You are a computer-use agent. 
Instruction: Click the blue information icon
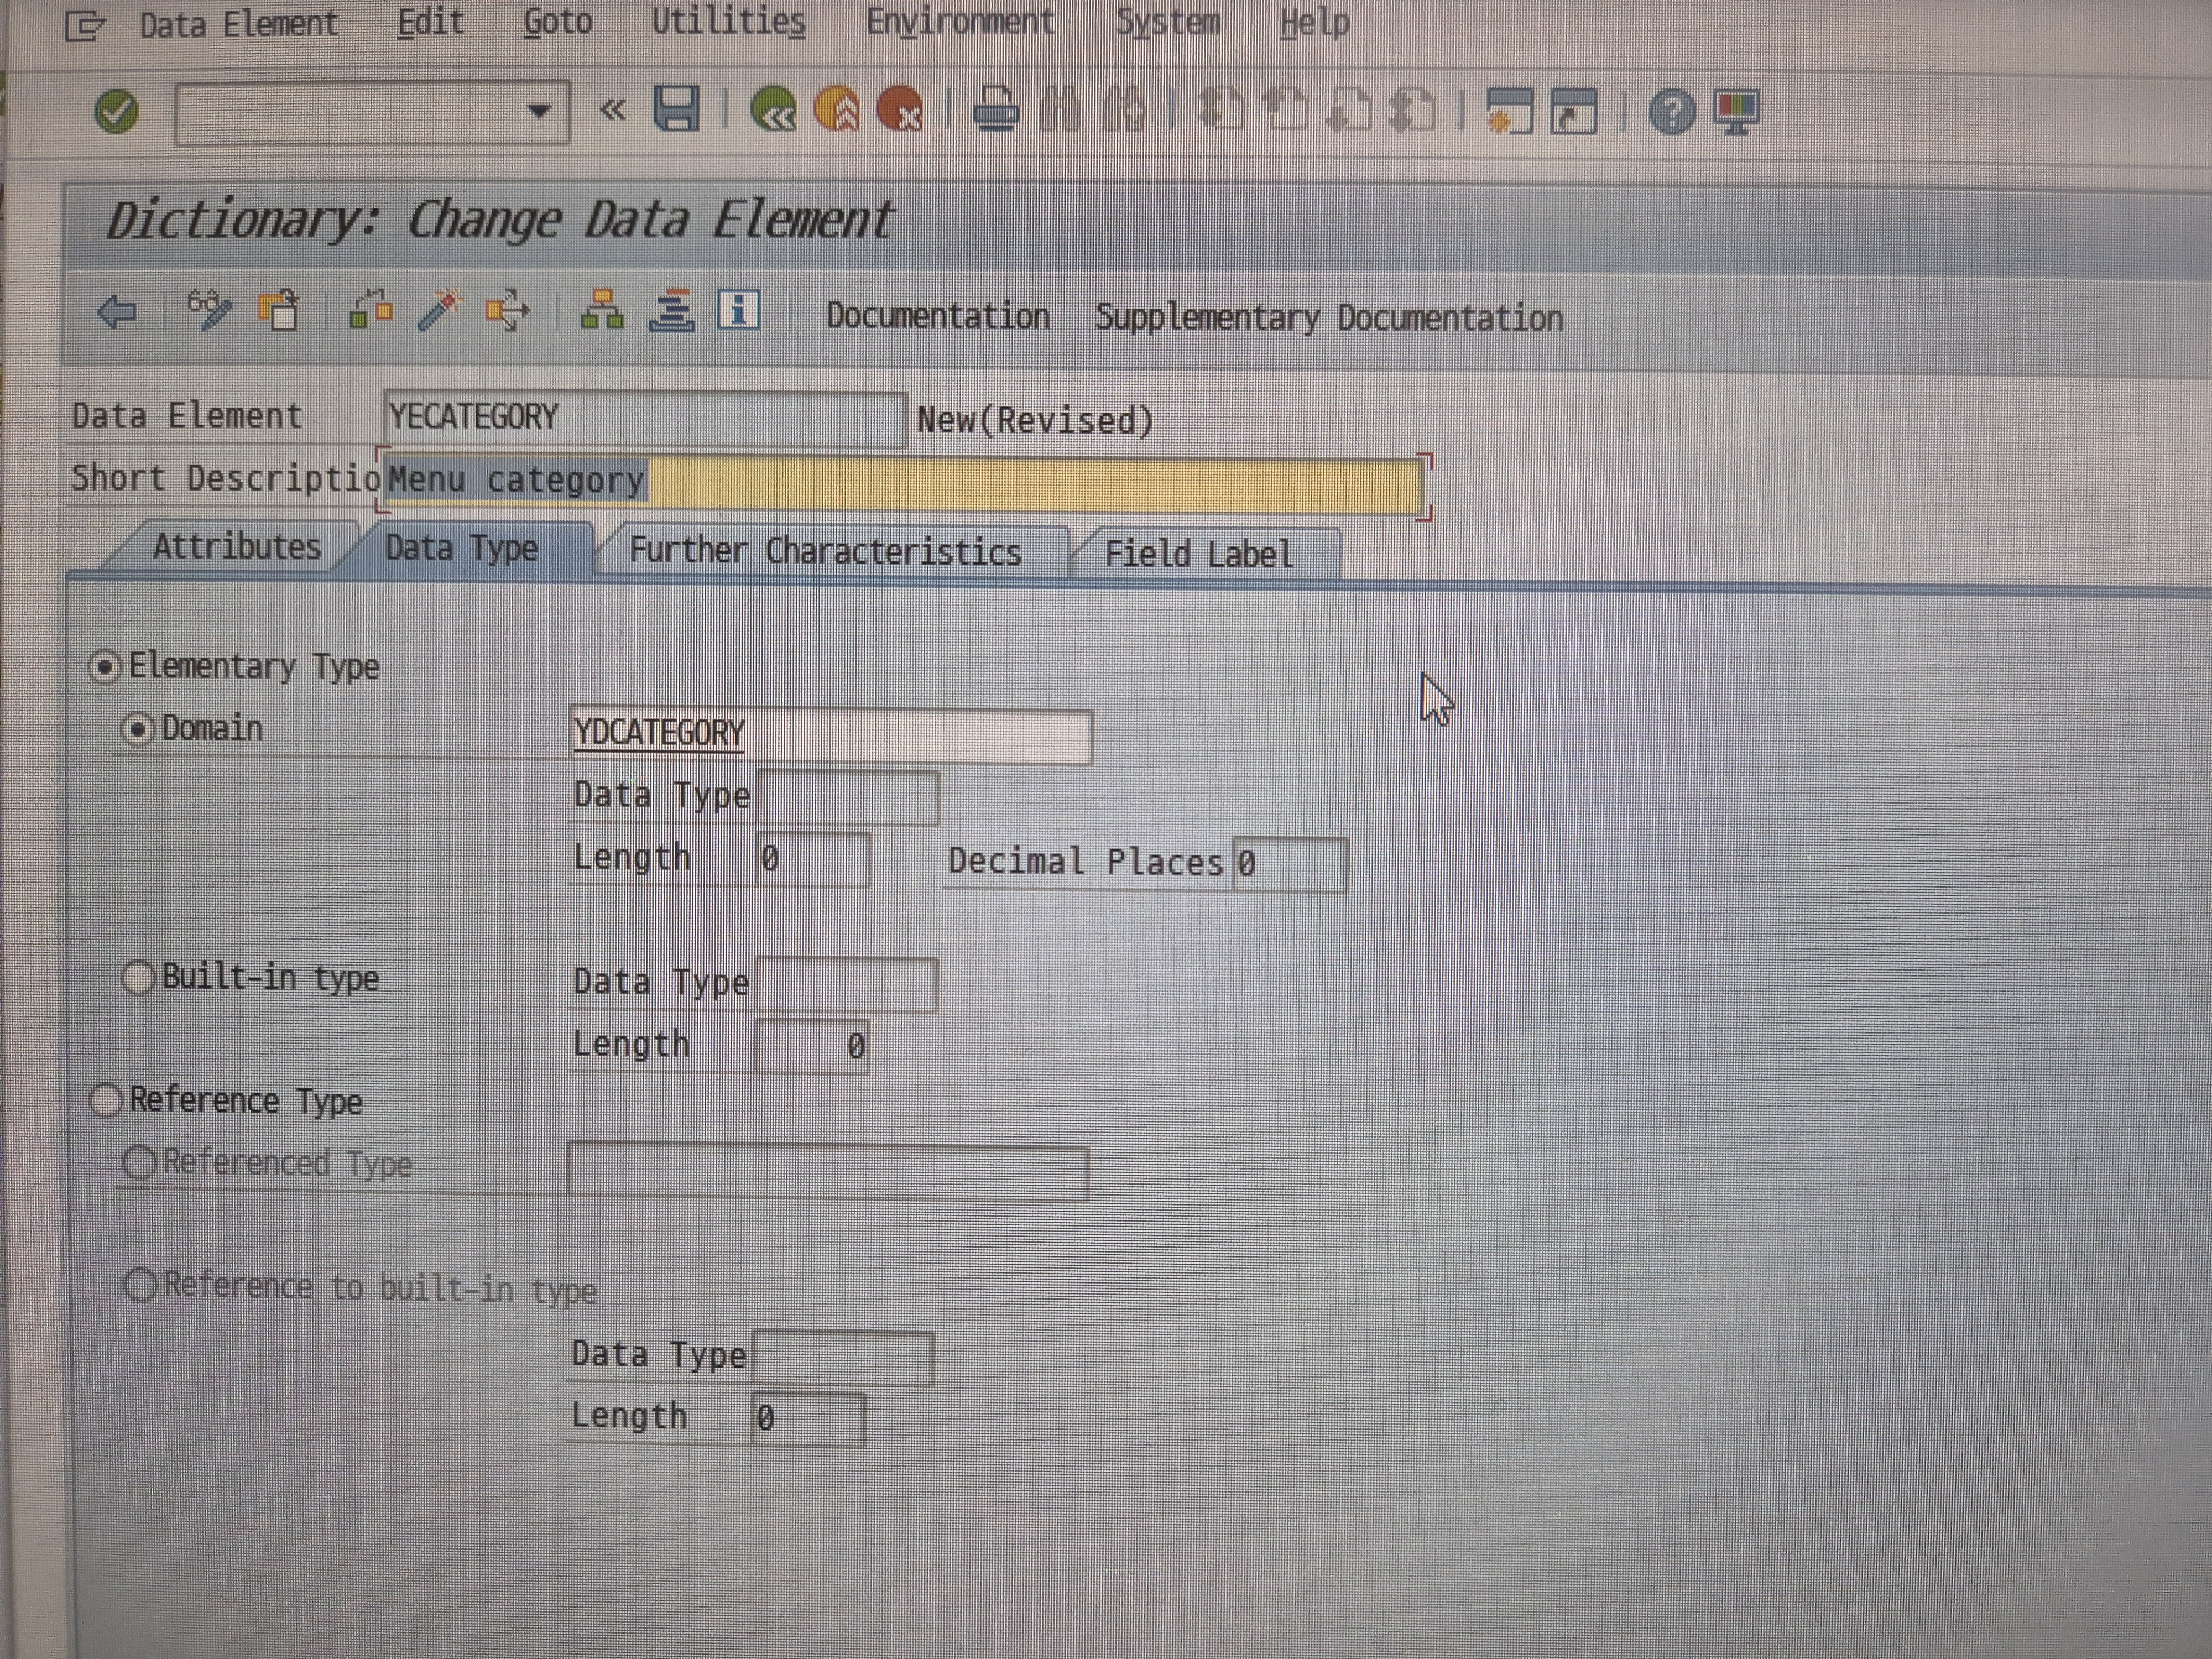click(x=739, y=310)
